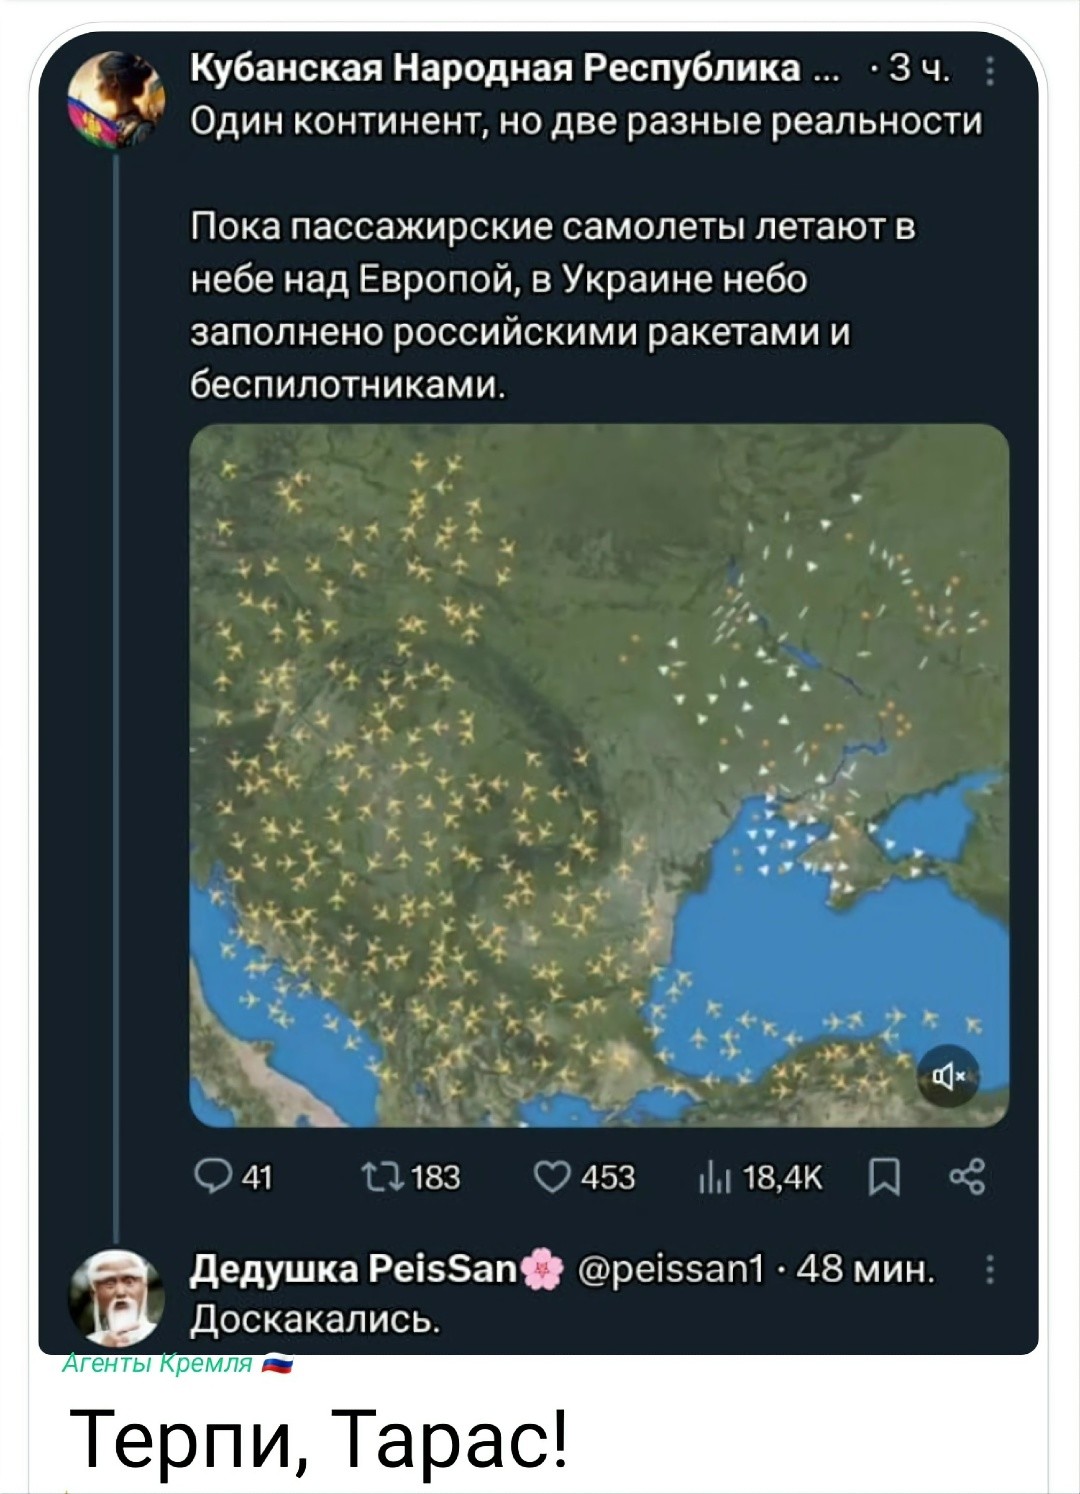Click the Агенты Кремля watermark label
The width and height of the screenshot is (1080, 1494).
point(157,1364)
